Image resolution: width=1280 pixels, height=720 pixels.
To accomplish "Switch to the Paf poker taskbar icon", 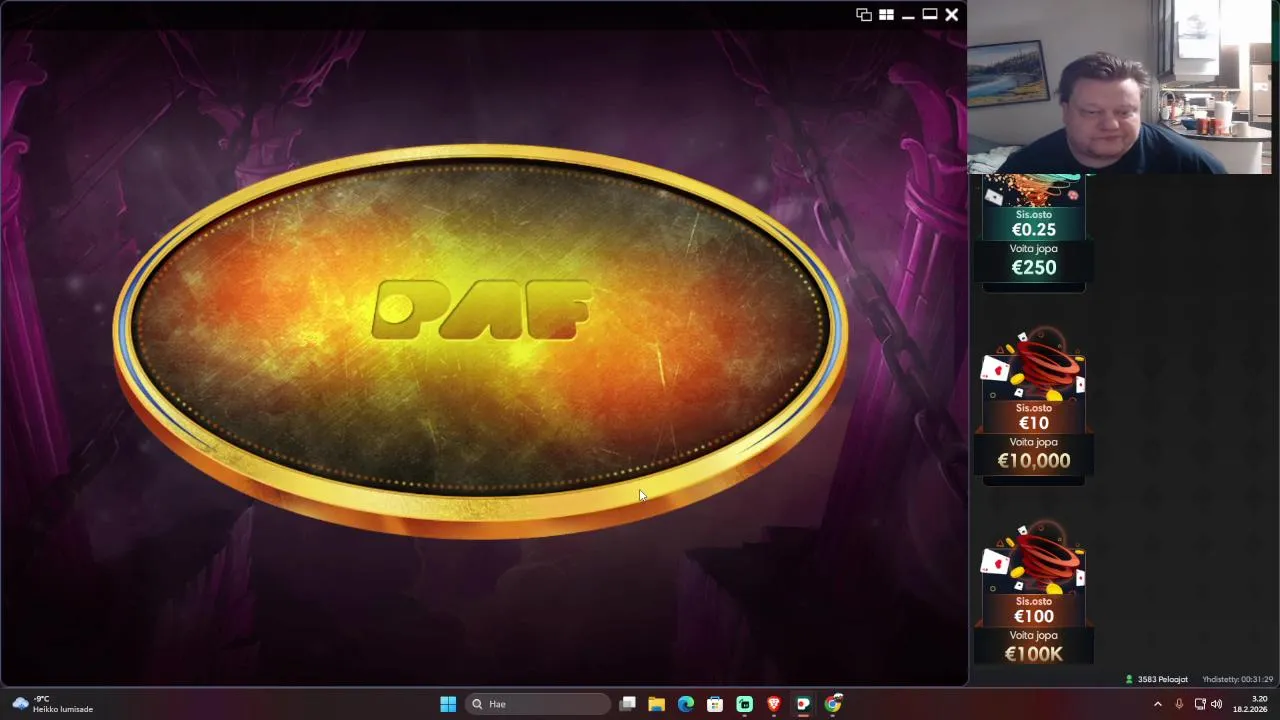I will 803,704.
